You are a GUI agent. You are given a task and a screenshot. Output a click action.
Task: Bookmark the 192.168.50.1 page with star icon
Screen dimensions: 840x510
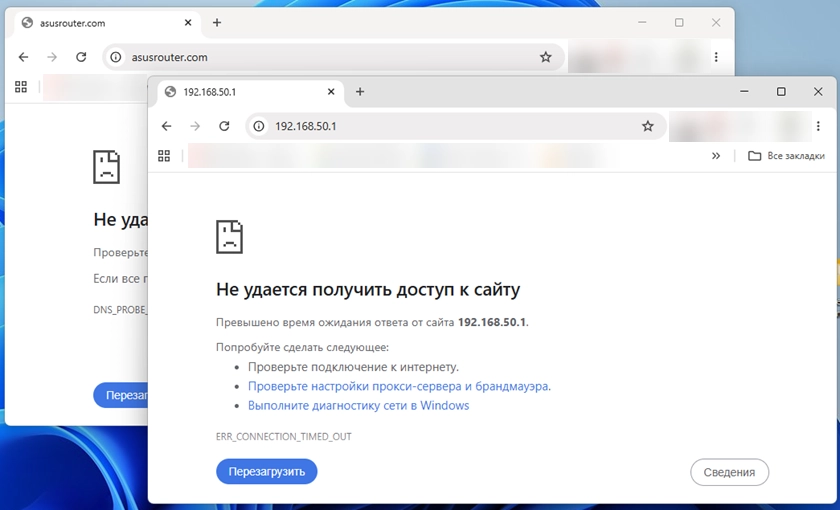tap(648, 126)
